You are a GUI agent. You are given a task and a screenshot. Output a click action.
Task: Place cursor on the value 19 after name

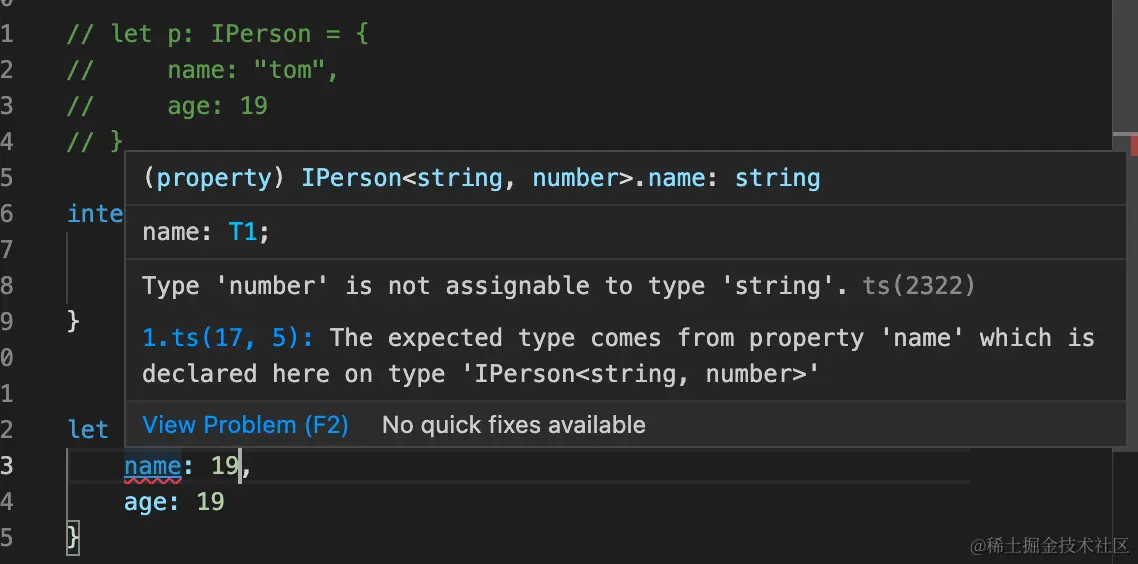point(224,466)
